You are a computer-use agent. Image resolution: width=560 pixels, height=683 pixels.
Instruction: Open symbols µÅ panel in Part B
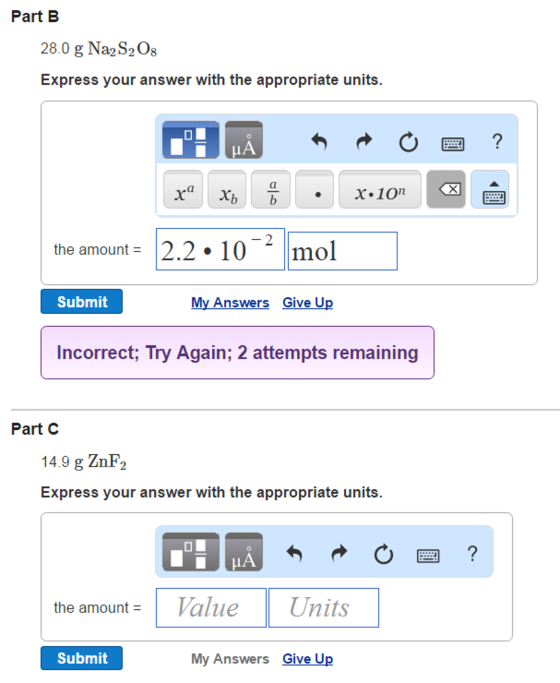click(x=244, y=140)
